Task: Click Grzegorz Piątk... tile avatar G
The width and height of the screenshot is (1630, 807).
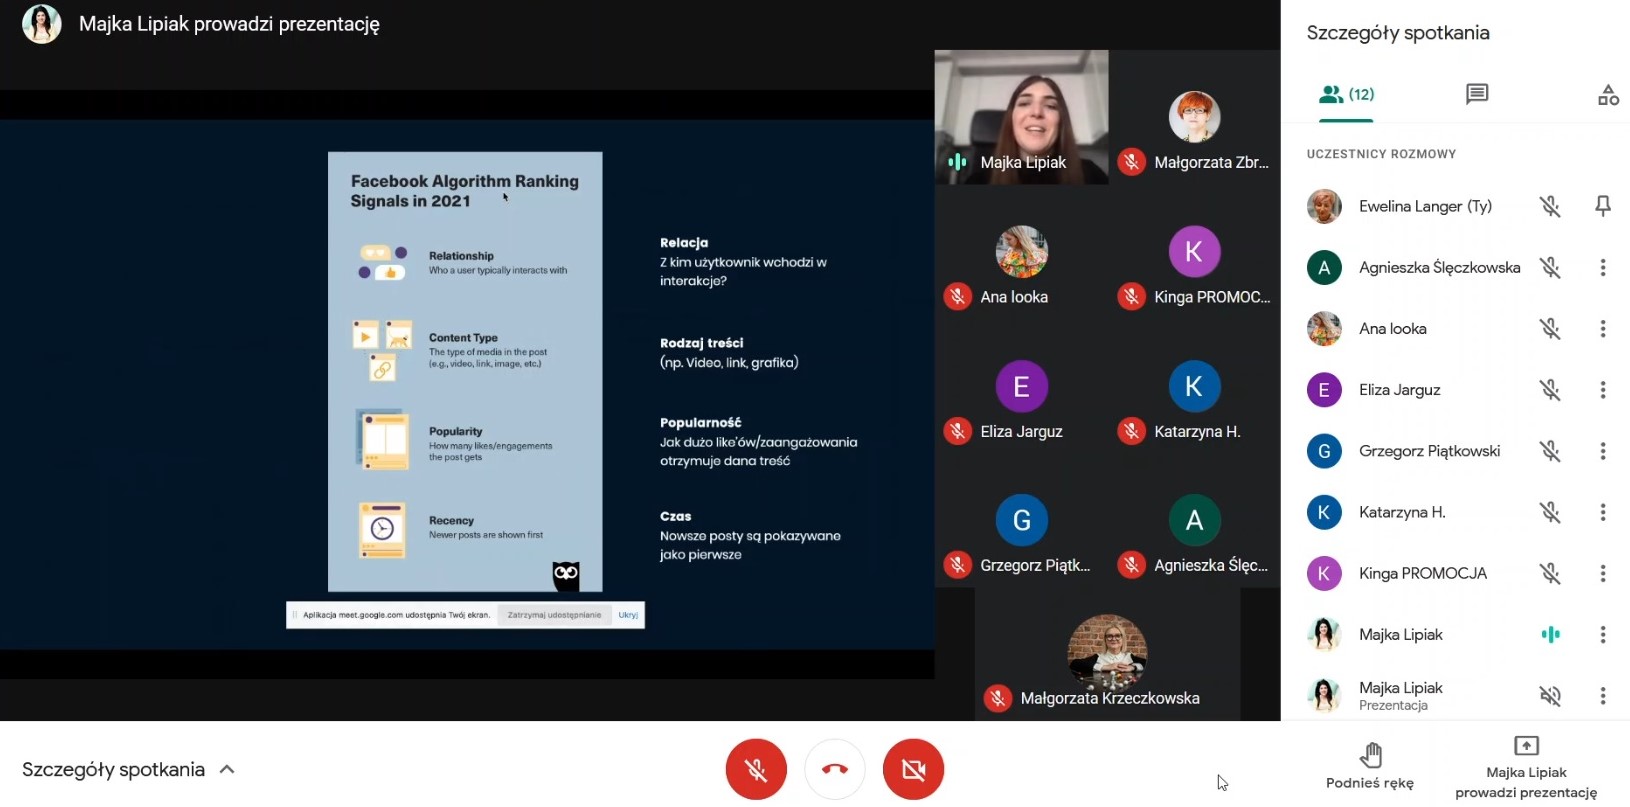Action: [x=1021, y=520]
